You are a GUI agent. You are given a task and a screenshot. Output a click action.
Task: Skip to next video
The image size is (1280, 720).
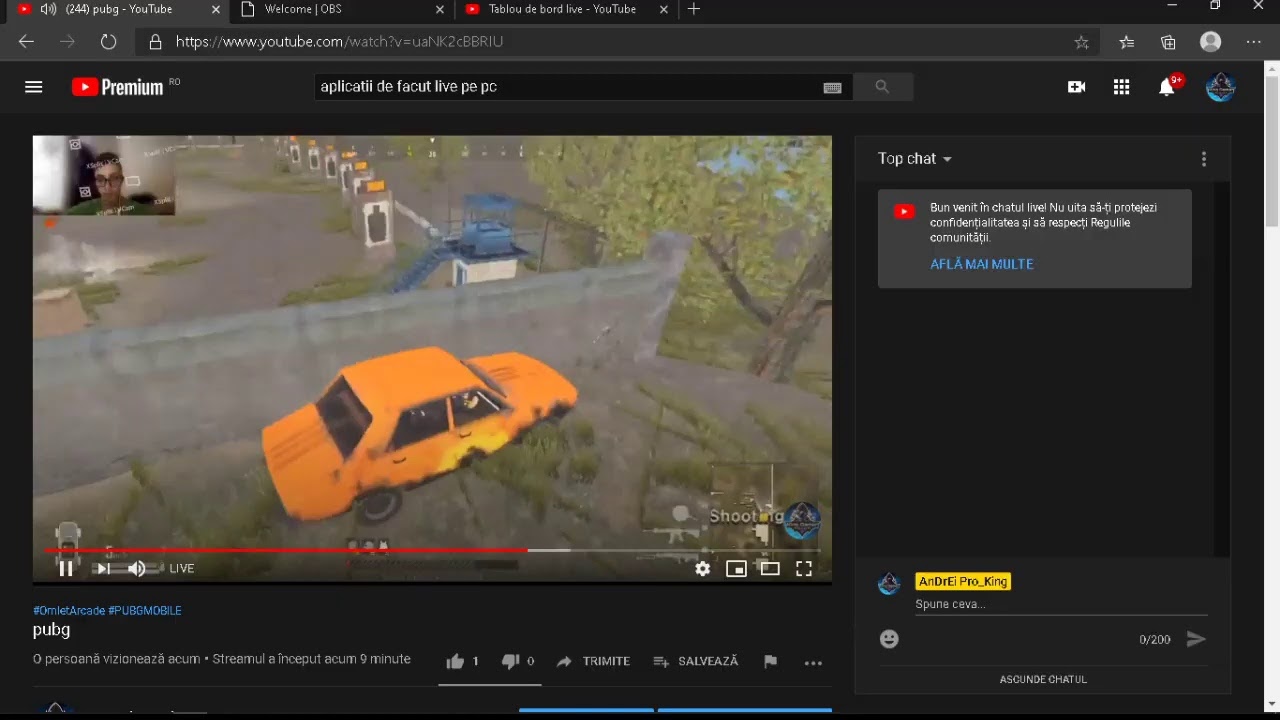102,568
